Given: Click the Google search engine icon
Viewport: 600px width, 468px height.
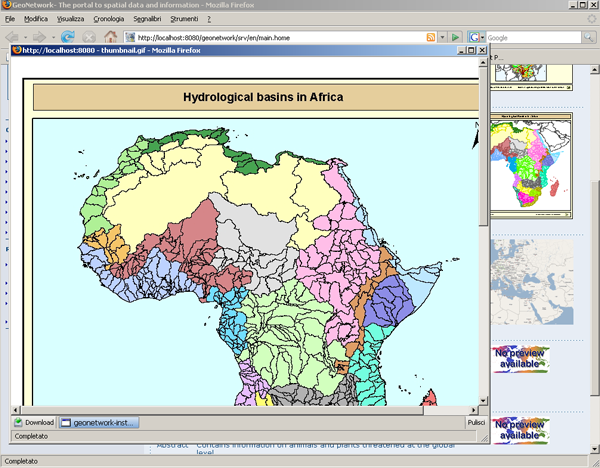Looking at the screenshot, I should [475, 37].
